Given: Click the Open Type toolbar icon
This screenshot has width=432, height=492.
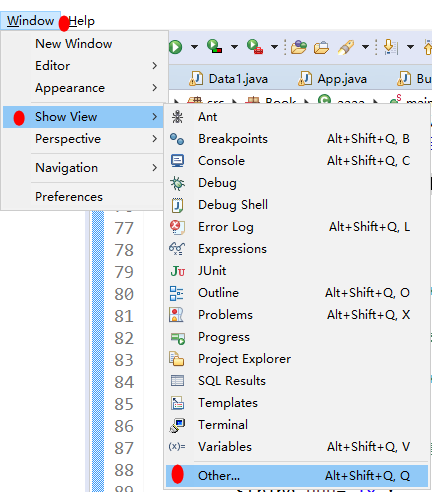Looking at the screenshot, I should coord(299,47).
